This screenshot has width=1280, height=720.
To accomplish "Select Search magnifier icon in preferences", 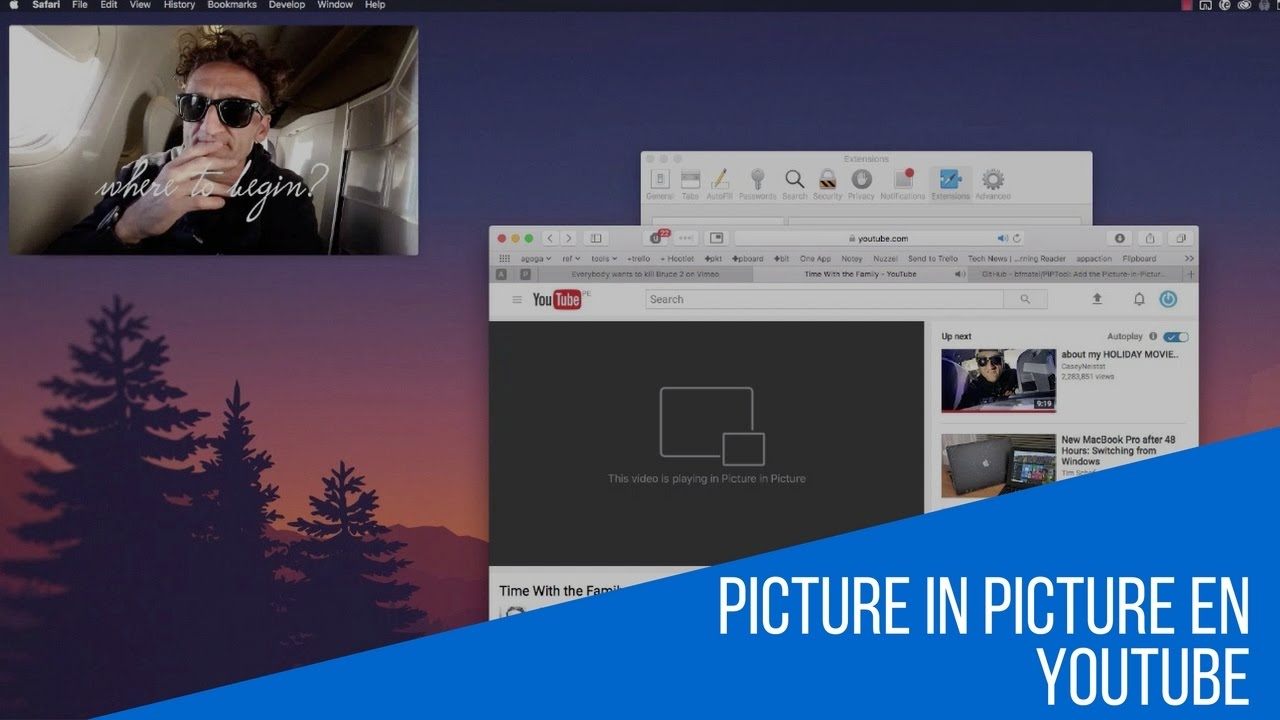I will click(794, 184).
